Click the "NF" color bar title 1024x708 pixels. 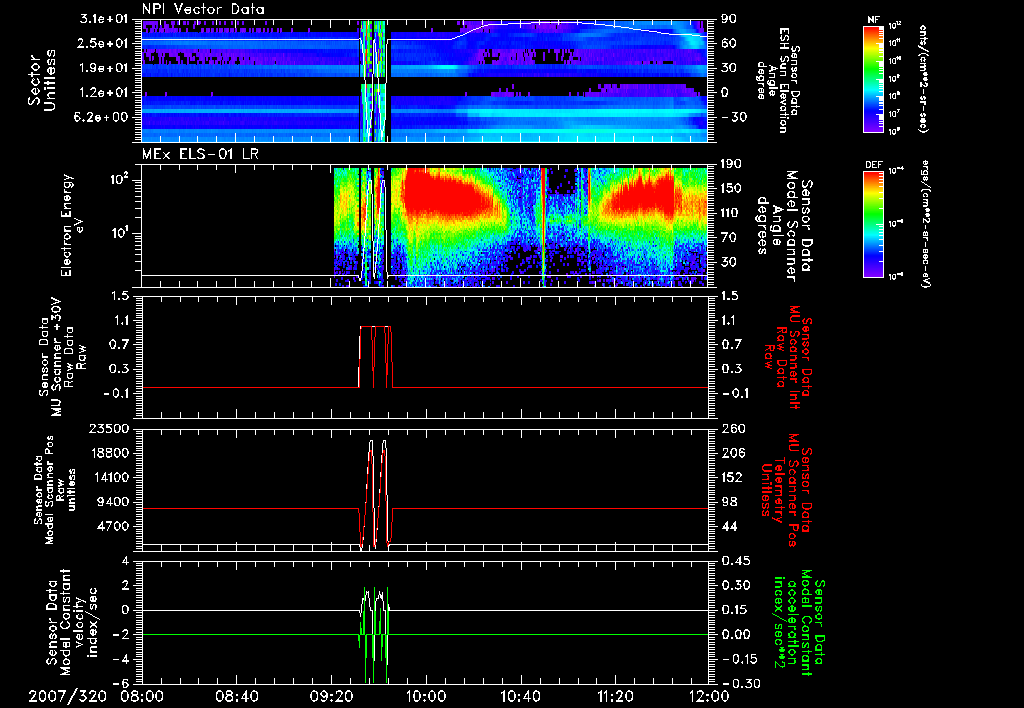(873, 20)
